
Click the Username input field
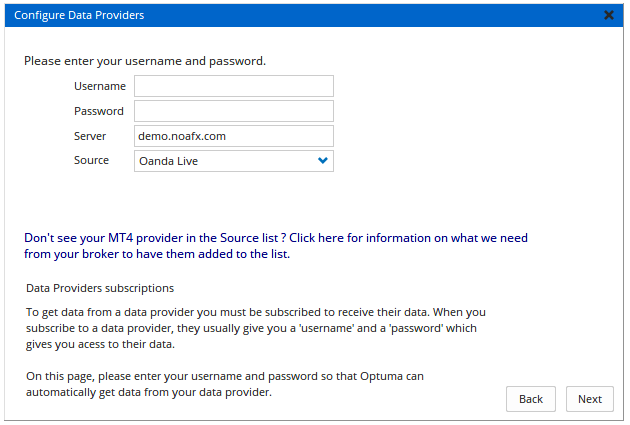(x=233, y=86)
